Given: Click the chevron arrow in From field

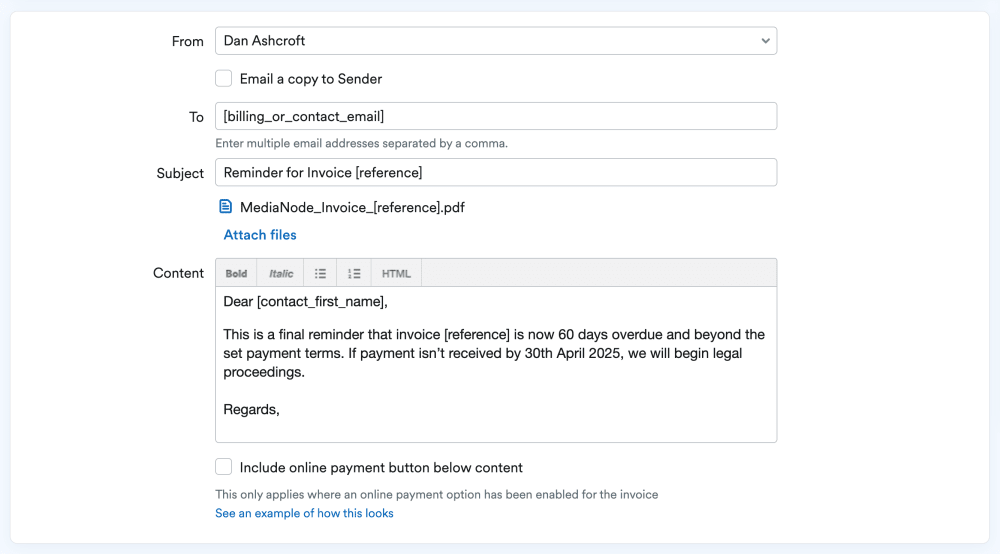Looking at the screenshot, I should click(x=765, y=41).
